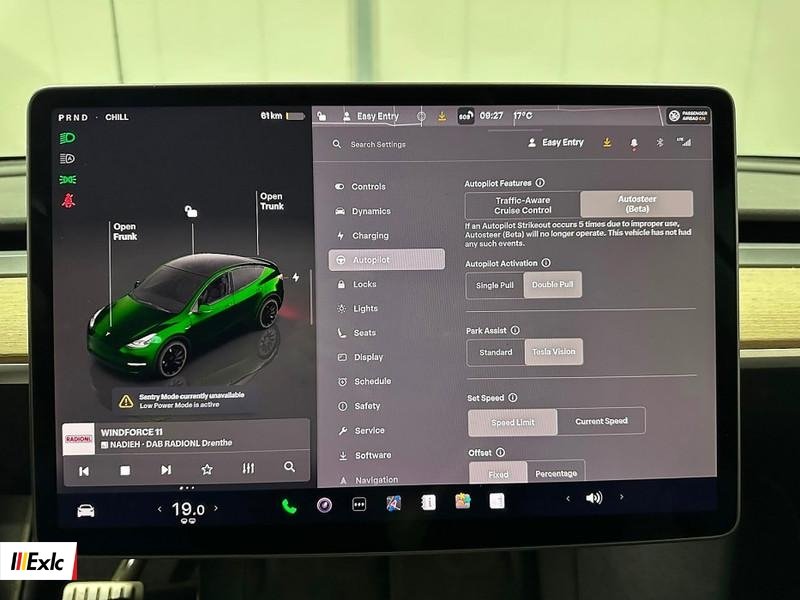Set Set Speed to Speed Limit
The width and height of the screenshot is (800, 600).
tap(513, 422)
